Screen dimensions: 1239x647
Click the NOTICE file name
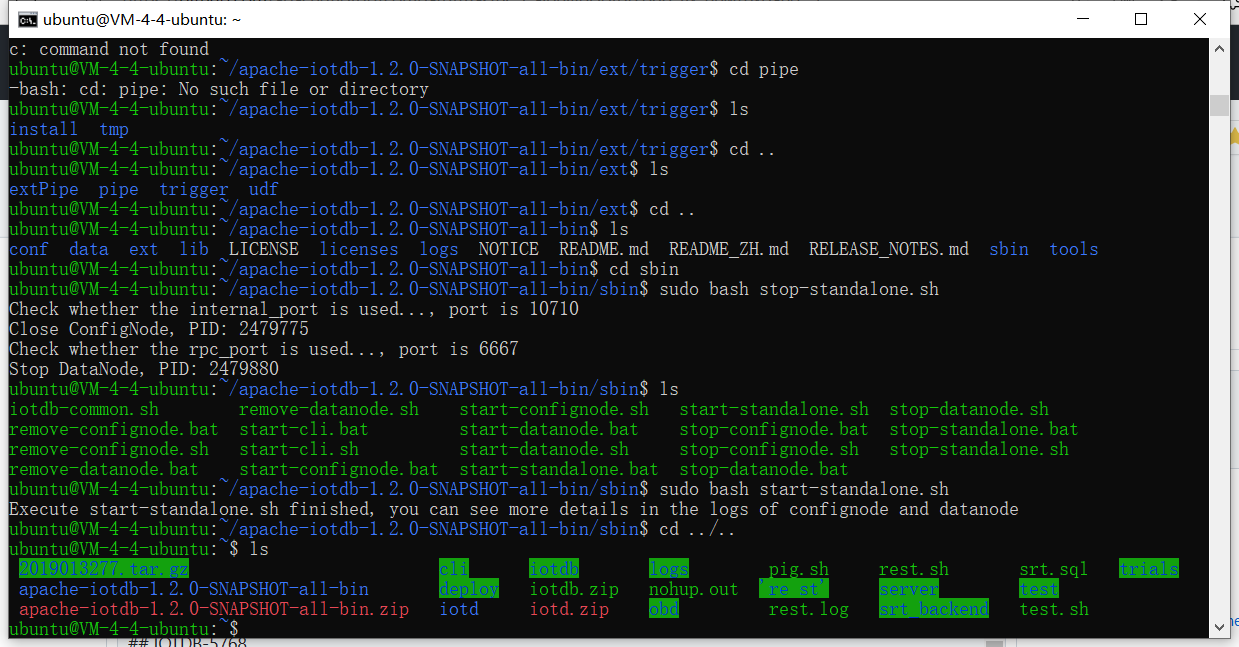(509, 249)
